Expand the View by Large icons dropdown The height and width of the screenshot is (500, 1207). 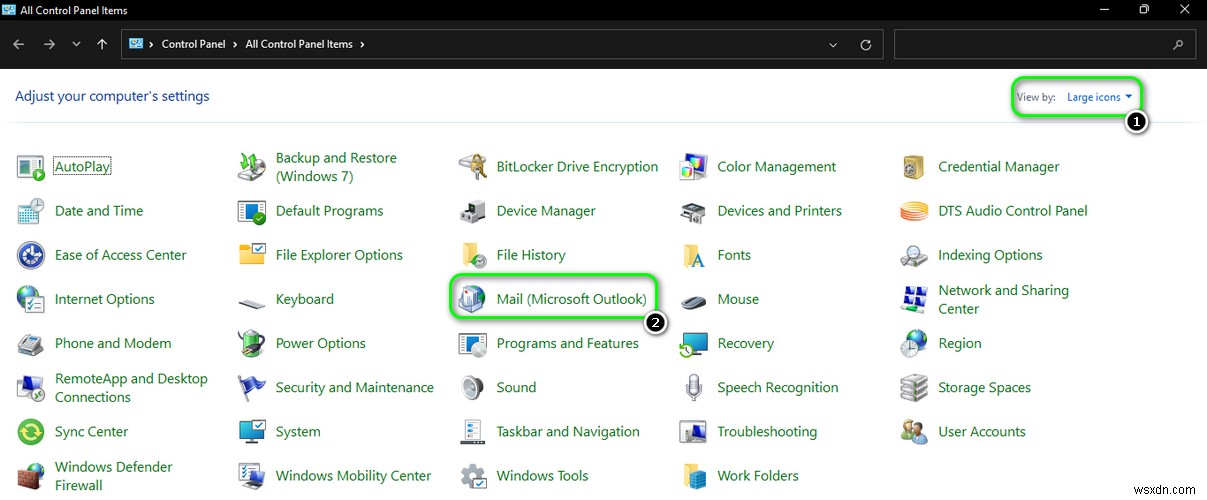1099,97
